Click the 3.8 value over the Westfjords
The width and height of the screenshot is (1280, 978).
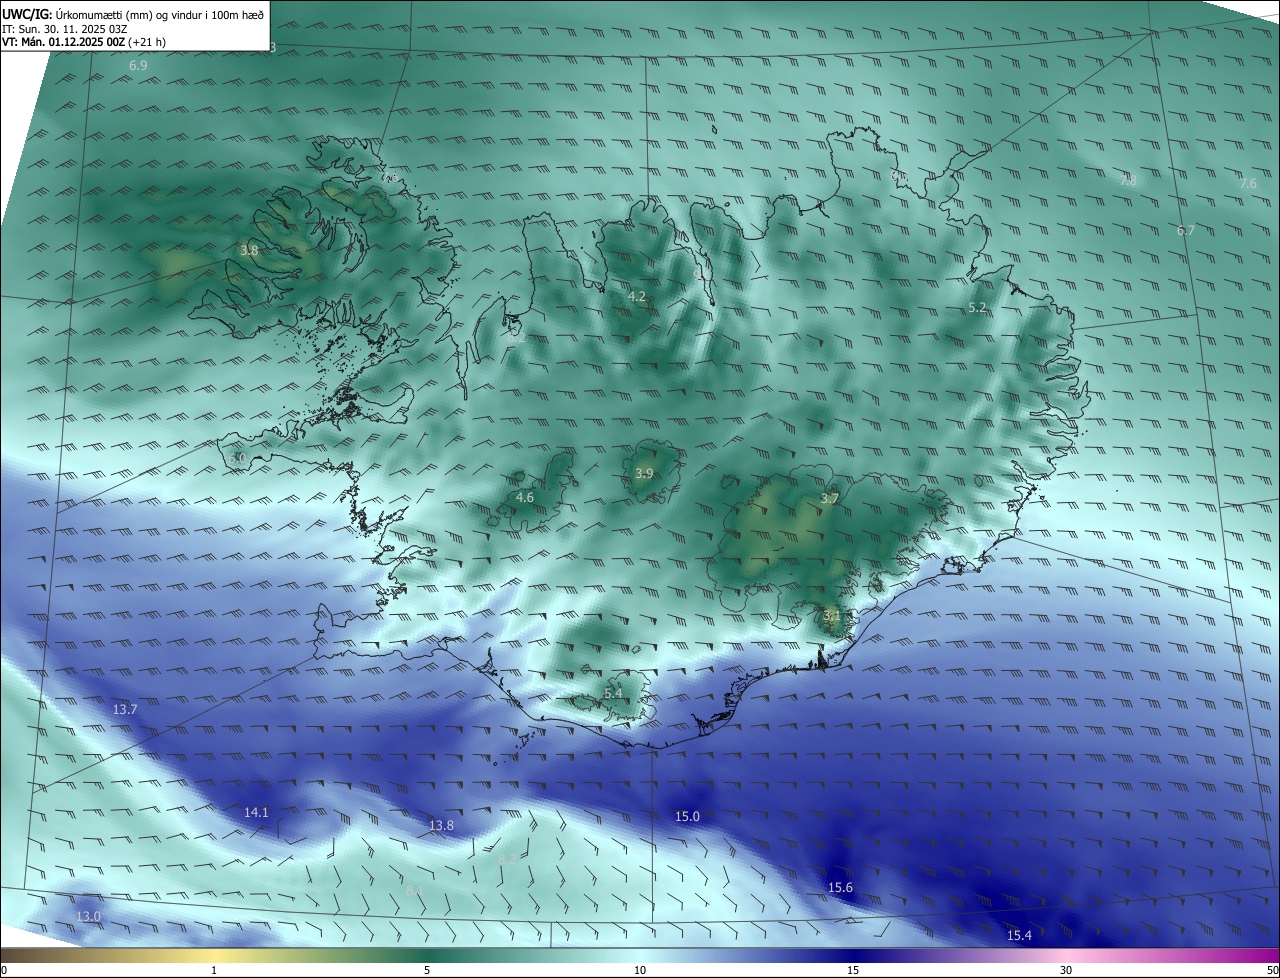[249, 251]
